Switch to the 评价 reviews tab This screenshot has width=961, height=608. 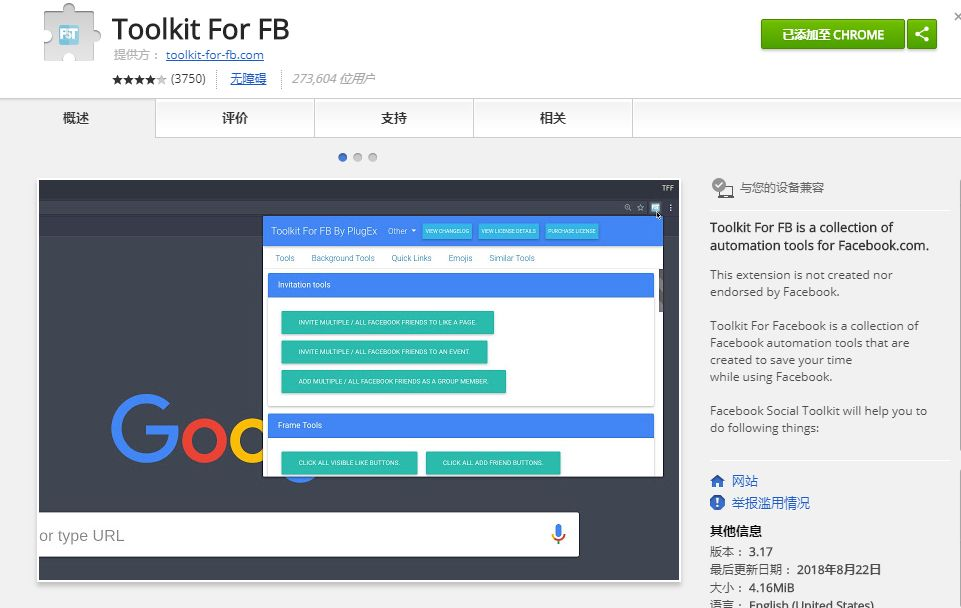(235, 118)
